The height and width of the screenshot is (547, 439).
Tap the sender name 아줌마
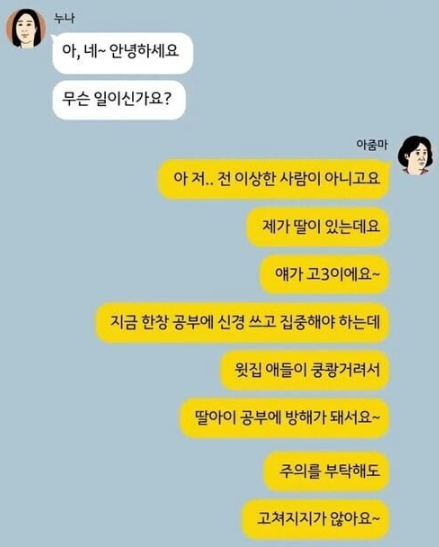[372, 145]
